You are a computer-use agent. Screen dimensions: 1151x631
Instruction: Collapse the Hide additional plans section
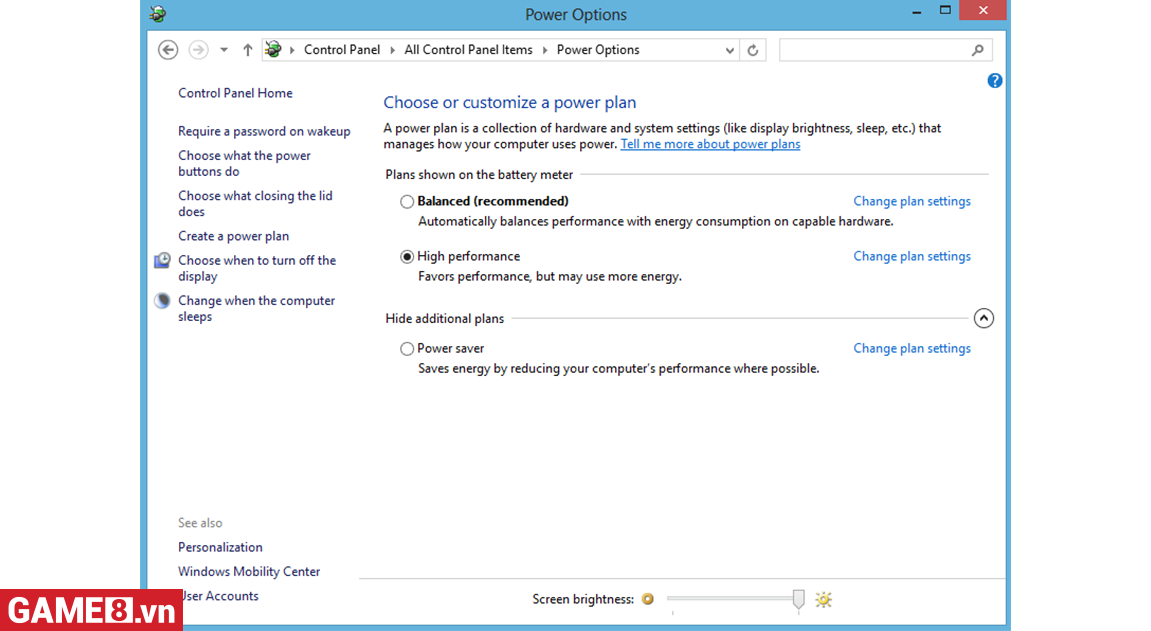[983, 319]
